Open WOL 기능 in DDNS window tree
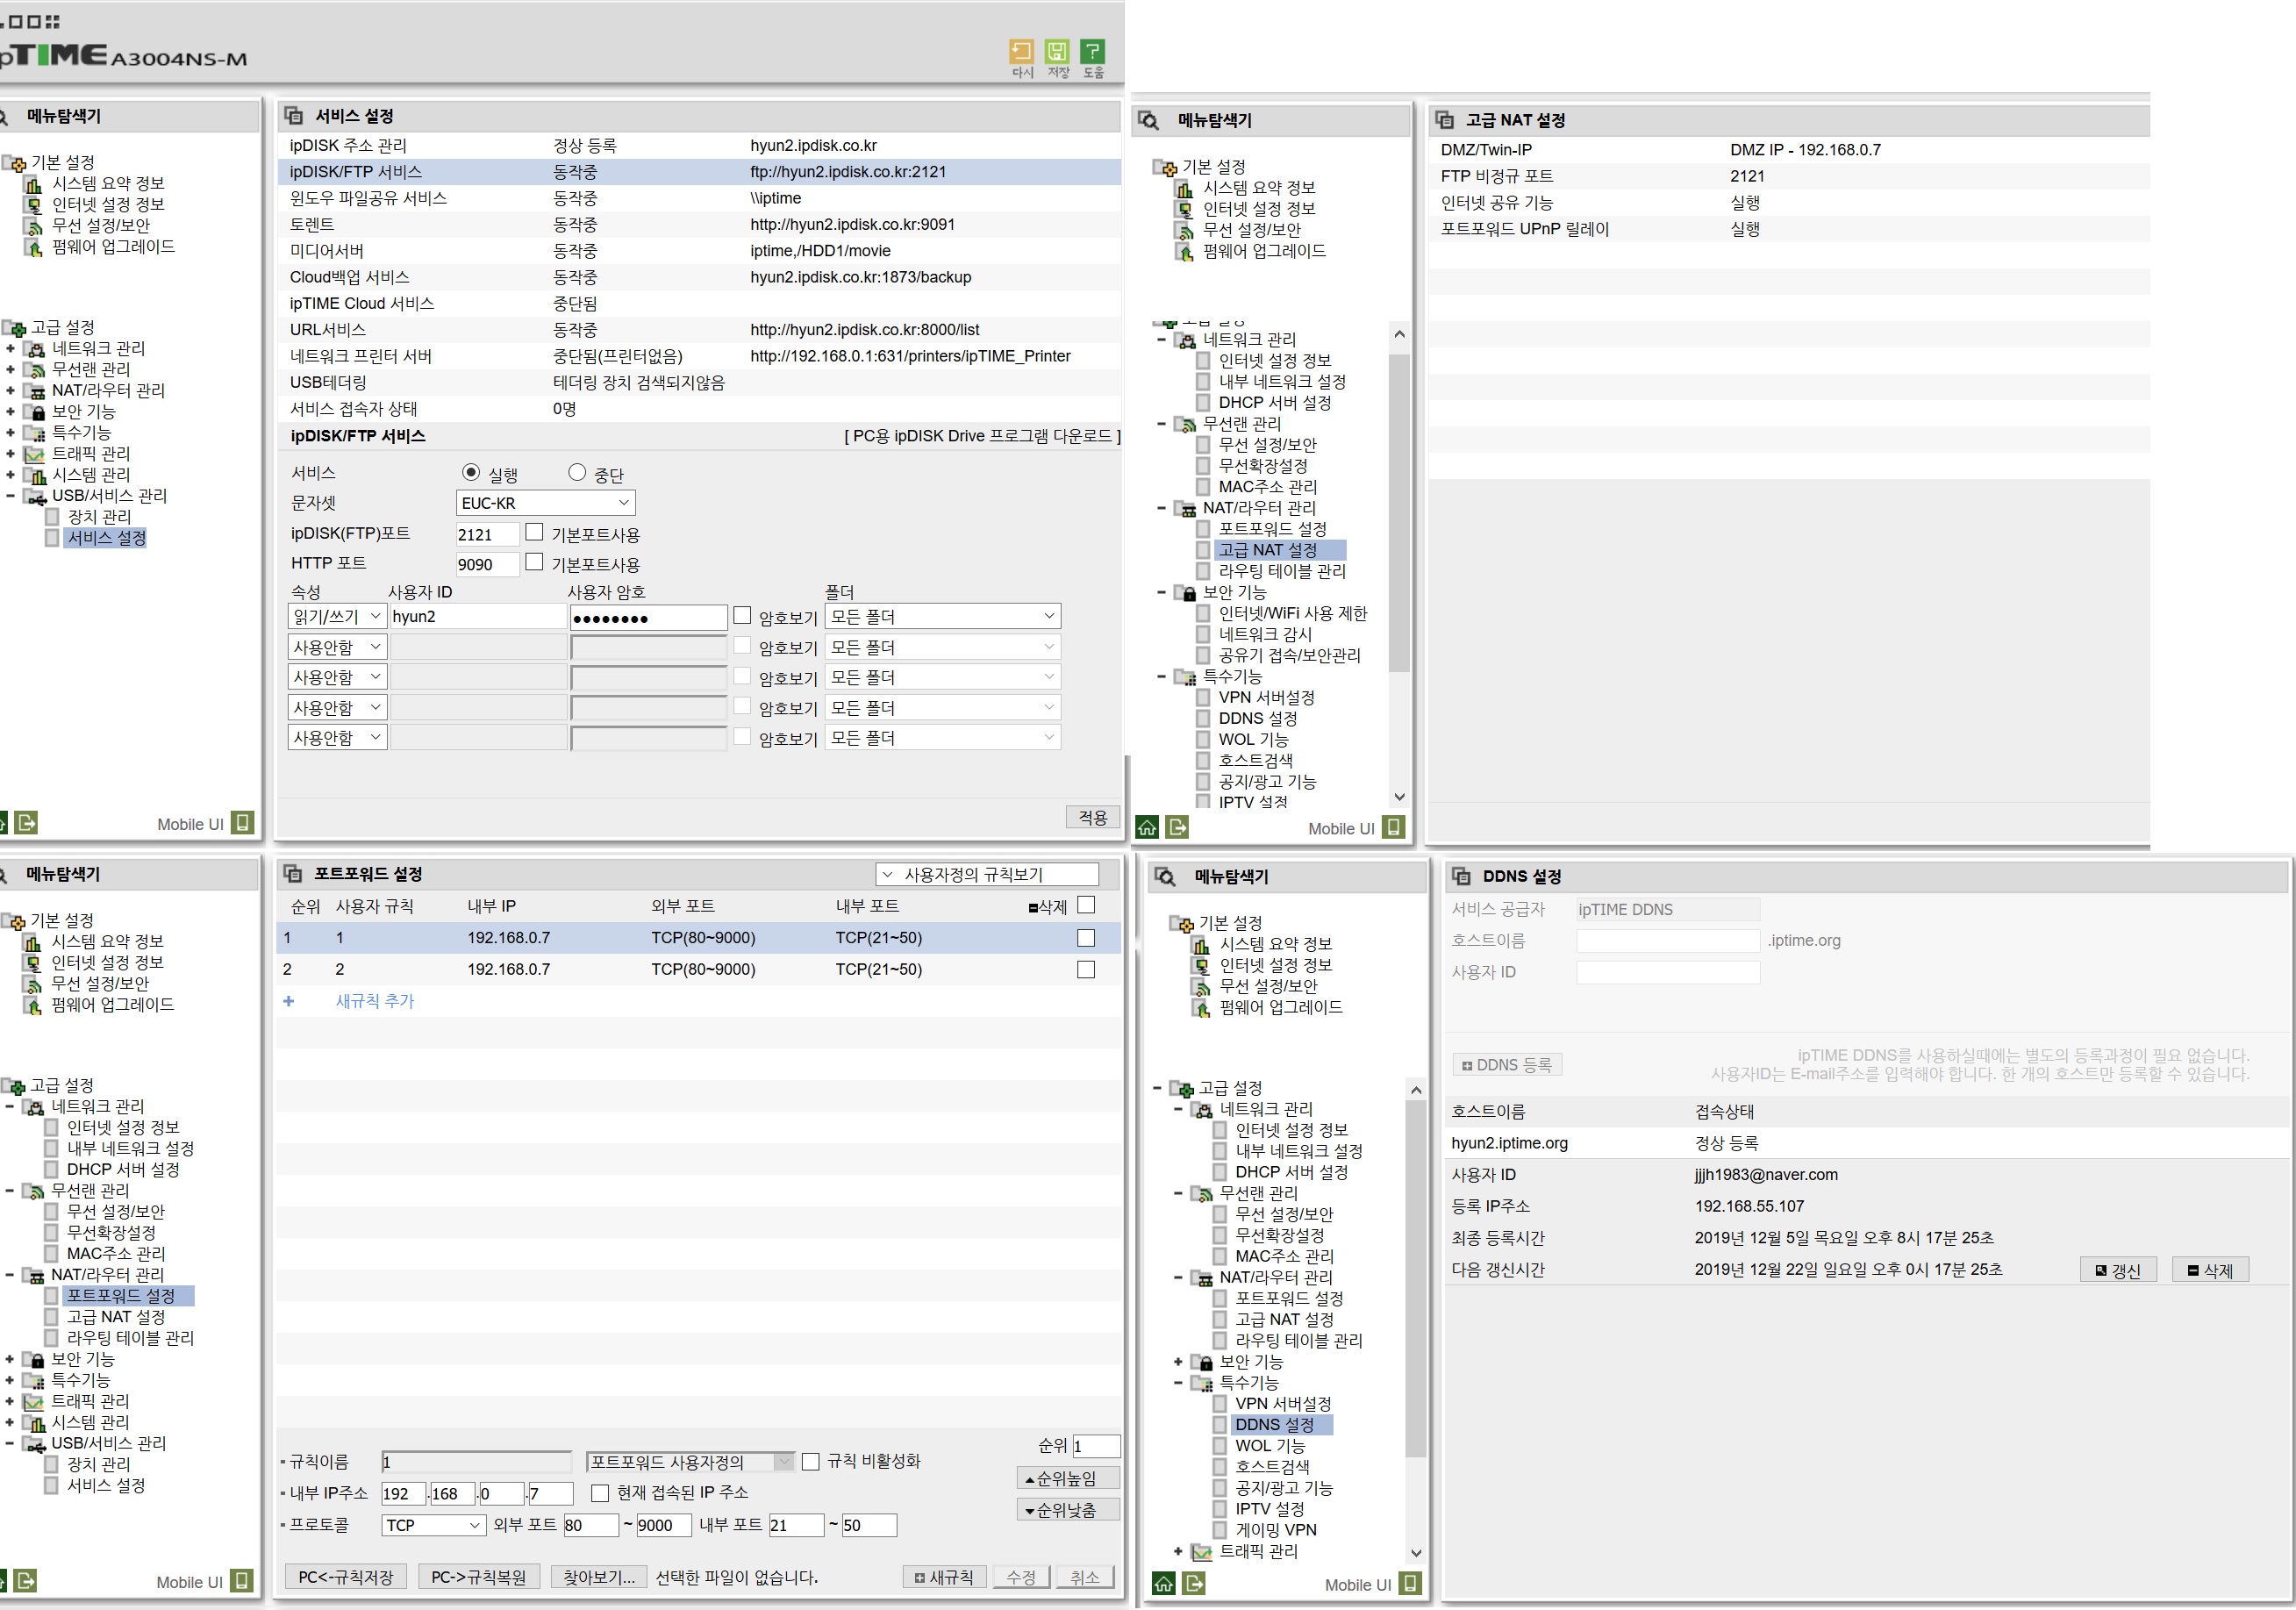This screenshot has height=1610, width=2296. [1269, 1446]
